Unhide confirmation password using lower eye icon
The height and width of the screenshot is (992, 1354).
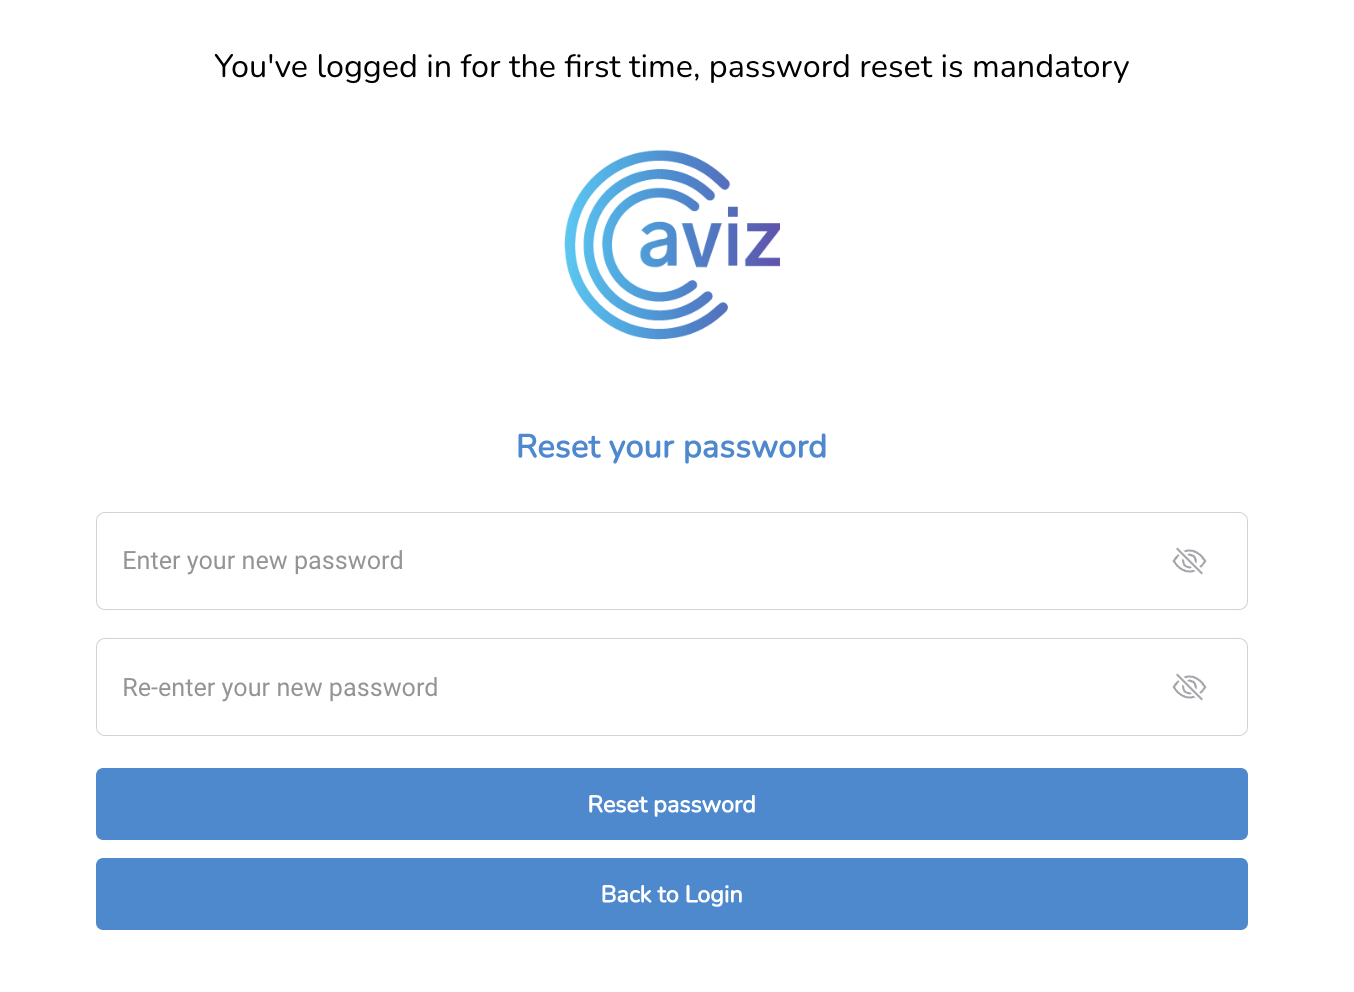pos(1189,687)
